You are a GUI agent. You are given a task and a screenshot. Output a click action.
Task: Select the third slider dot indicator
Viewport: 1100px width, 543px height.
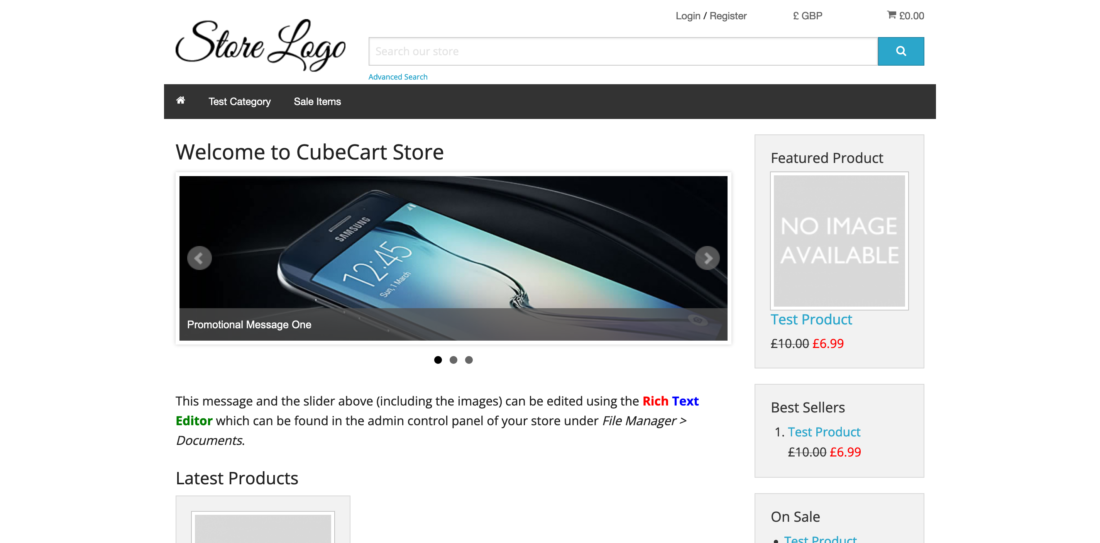coord(469,360)
